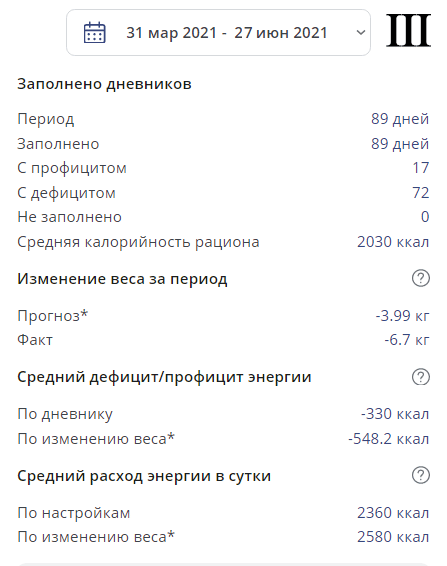Expand the date range dropdown chevron
The width and height of the screenshot is (447, 566).
pos(360,32)
